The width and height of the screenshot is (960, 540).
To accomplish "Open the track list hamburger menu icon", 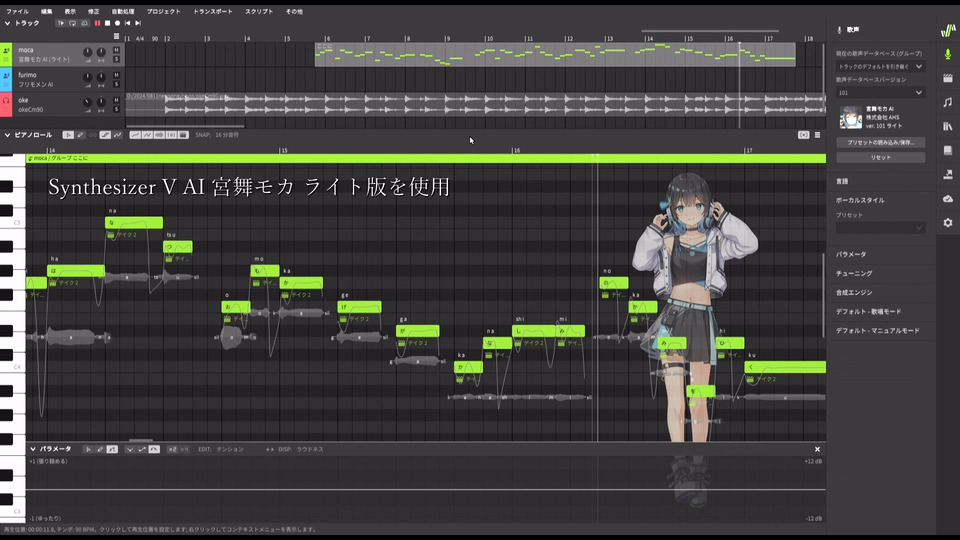I will coord(116,37).
